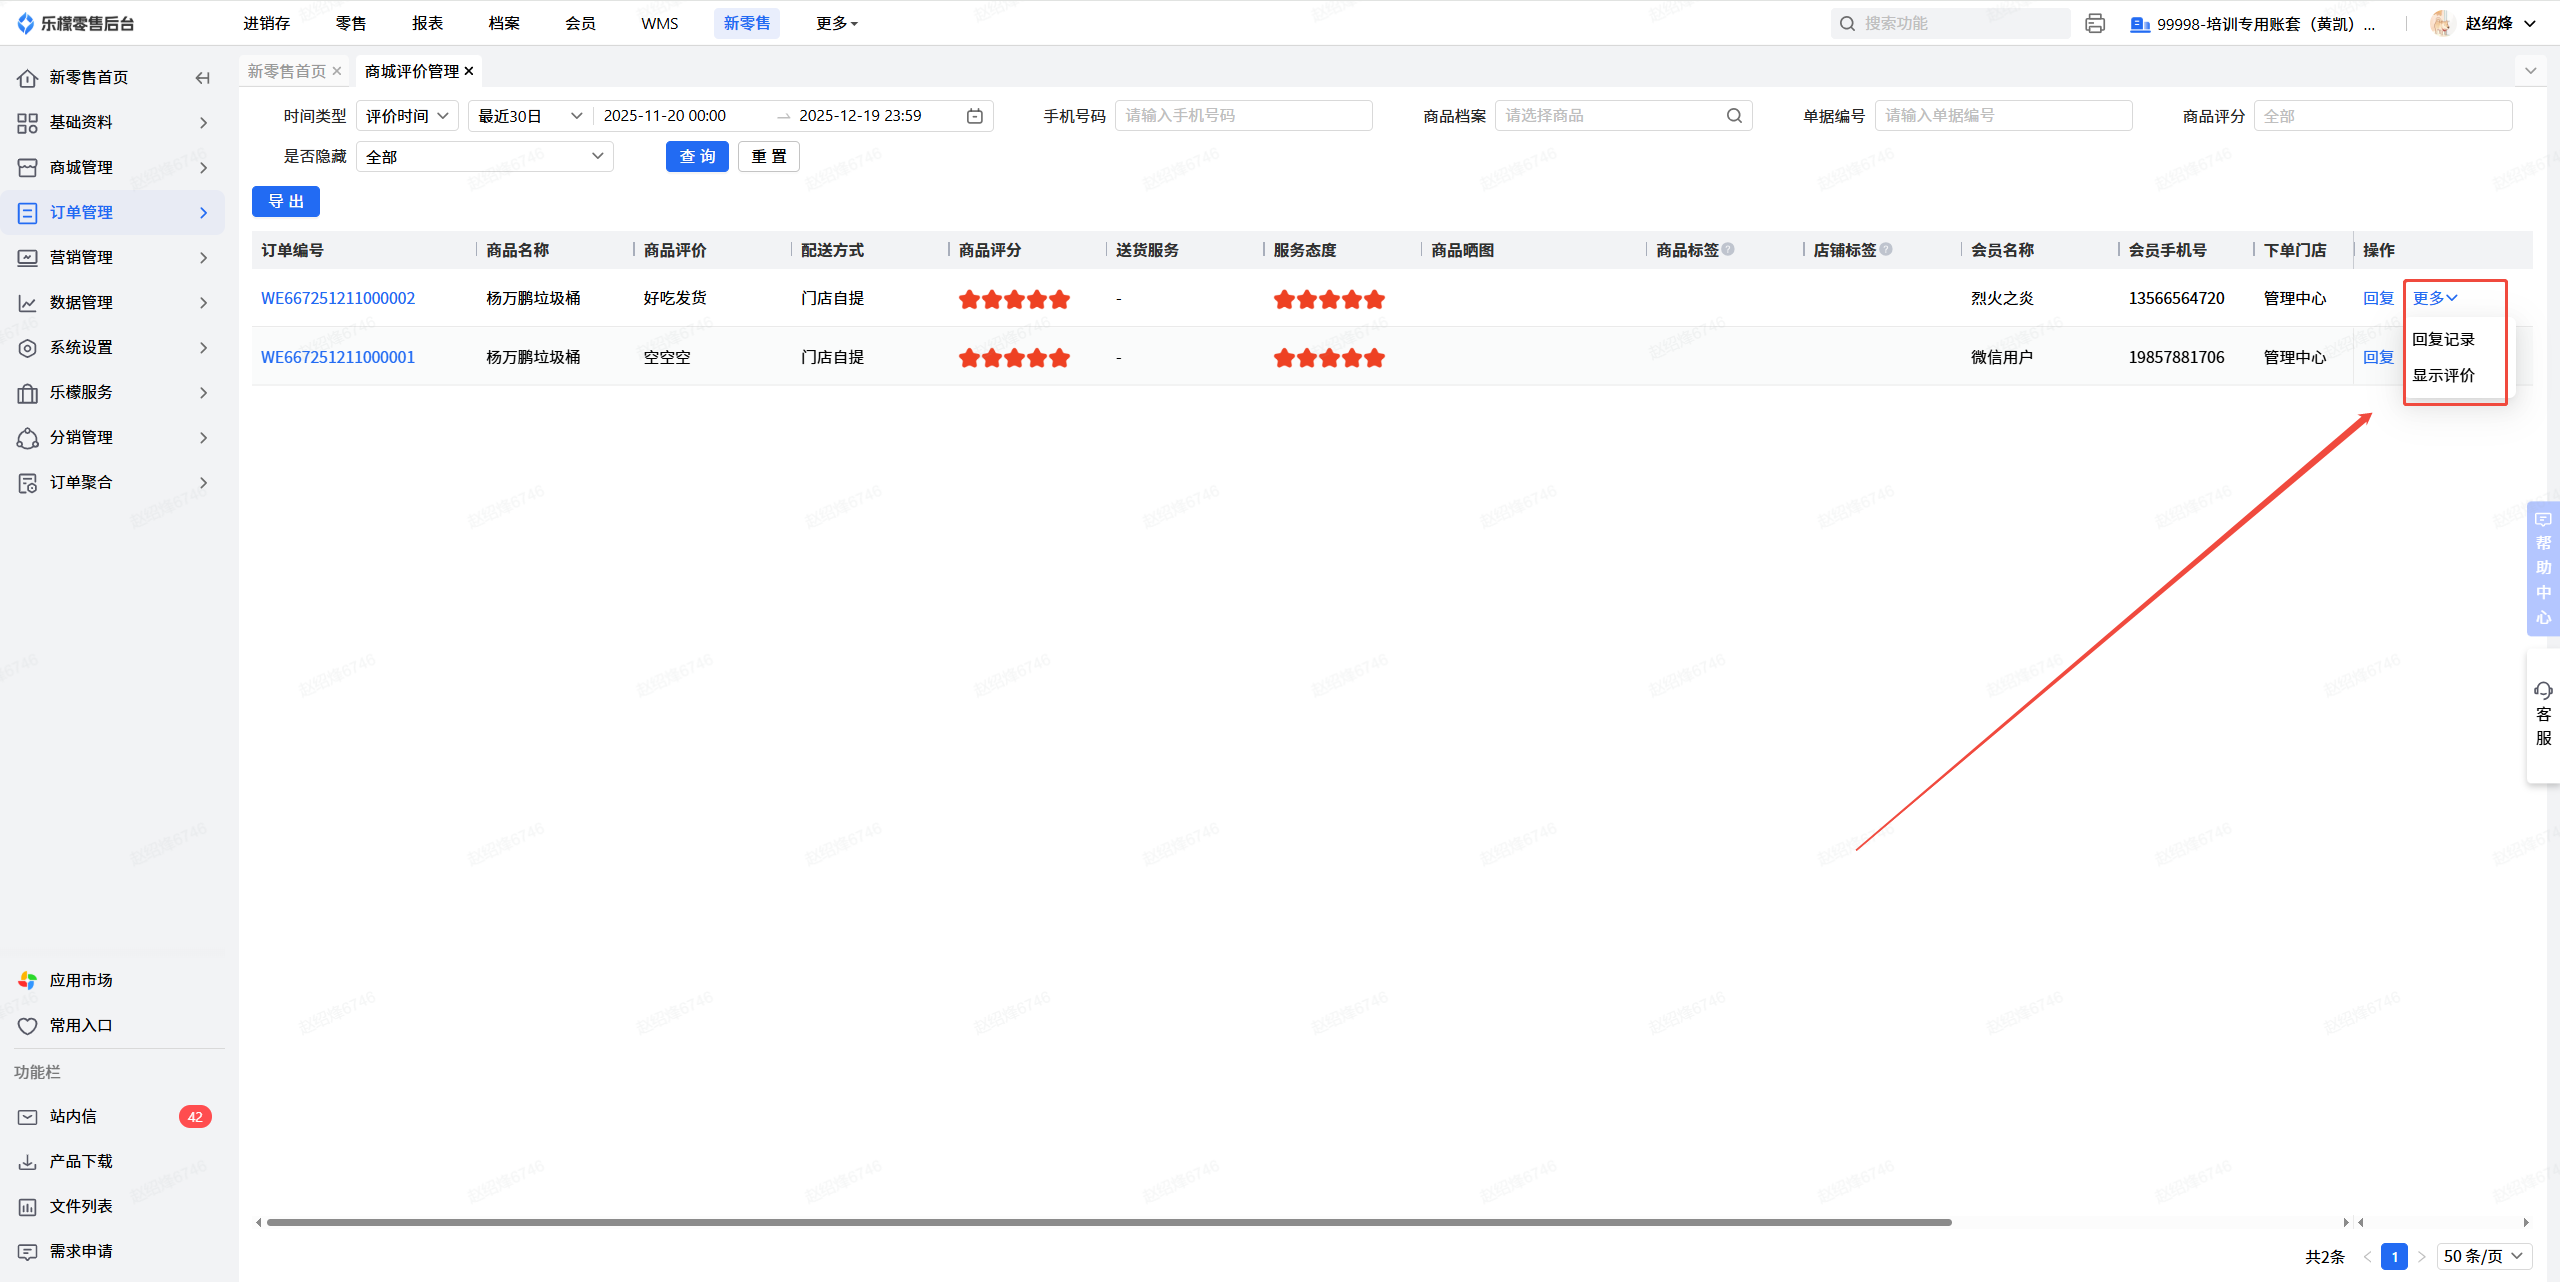Change the 50条/页 page size

click(x=2483, y=1256)
